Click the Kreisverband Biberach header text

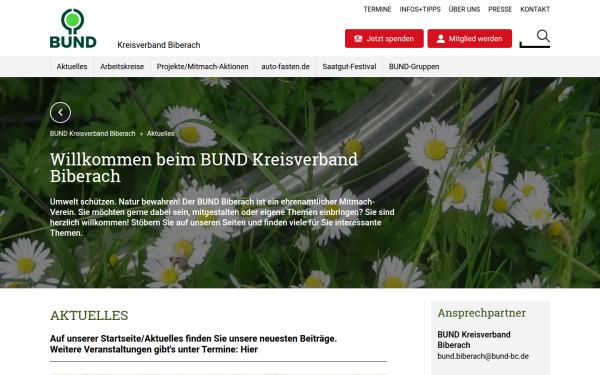[159, 45]
